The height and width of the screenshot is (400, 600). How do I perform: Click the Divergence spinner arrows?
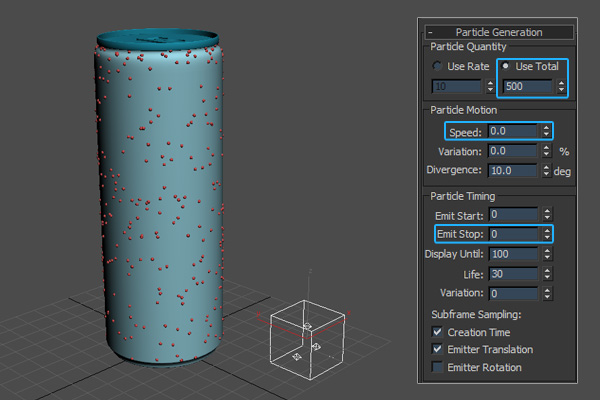click(546, 171)
